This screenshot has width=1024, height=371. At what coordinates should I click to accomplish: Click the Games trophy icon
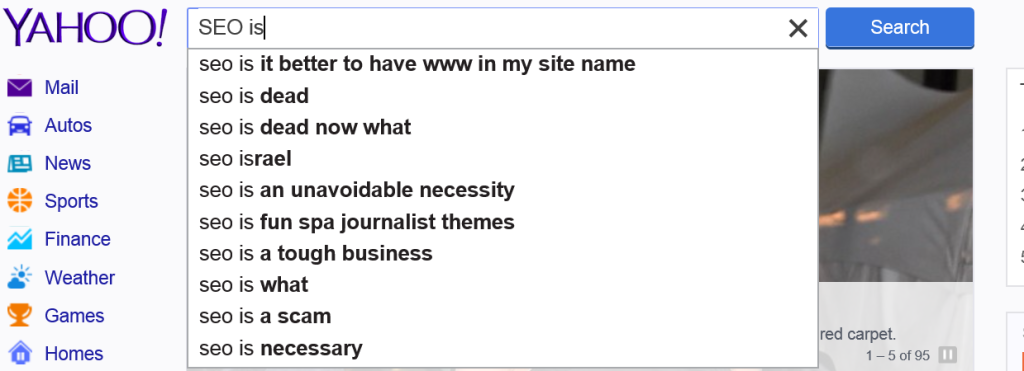(20, 315)
